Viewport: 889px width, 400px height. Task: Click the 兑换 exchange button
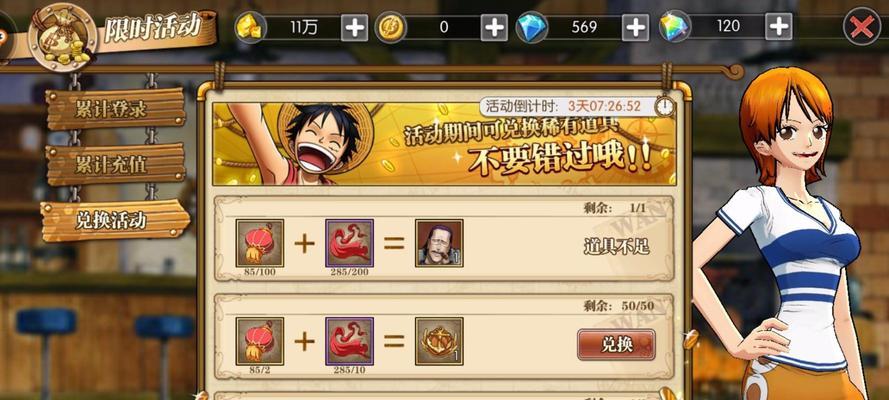point(616,344)
